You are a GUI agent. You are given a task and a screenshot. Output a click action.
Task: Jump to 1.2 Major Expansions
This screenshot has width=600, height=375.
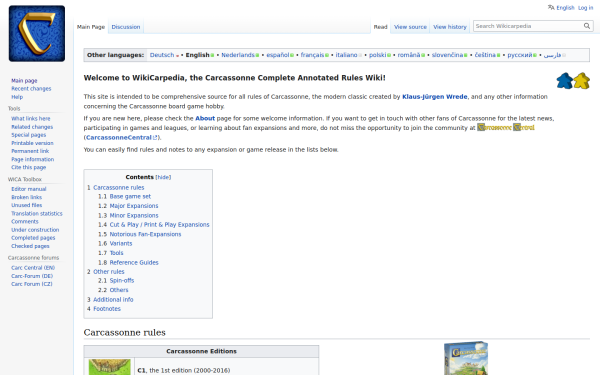pyautogui.click(x=128, y=206)
